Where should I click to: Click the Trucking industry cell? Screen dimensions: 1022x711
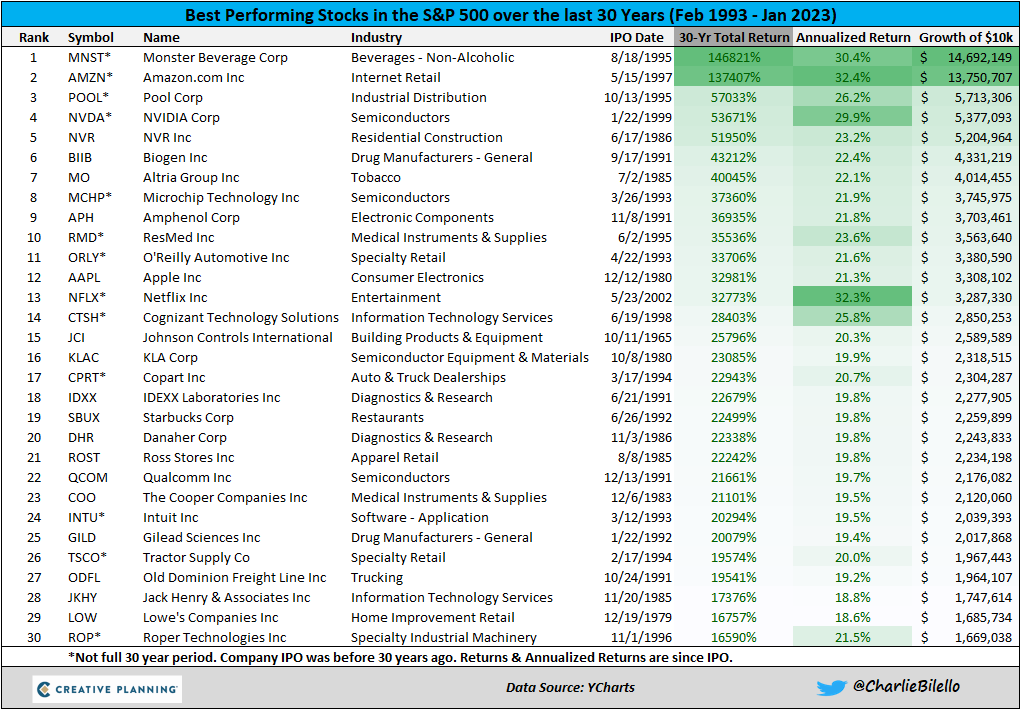coord(377,577)
